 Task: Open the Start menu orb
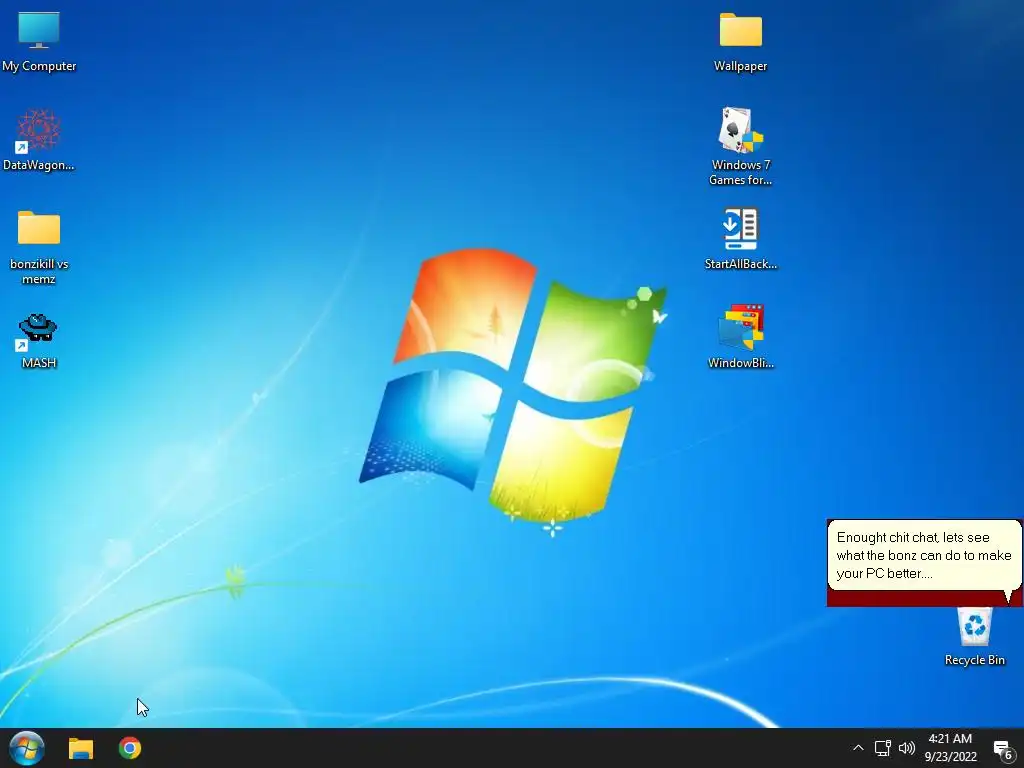pyautogui.click(x=27, y=748)
